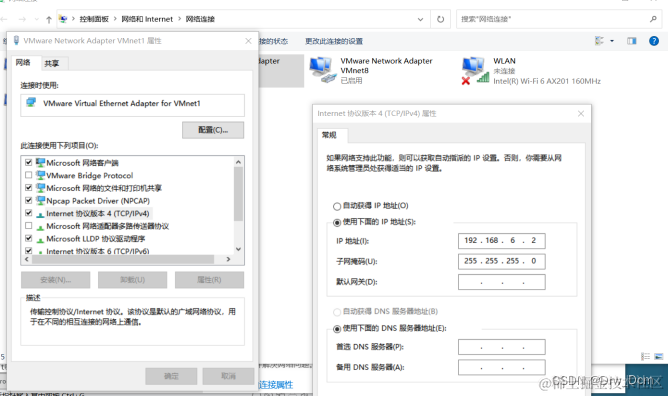This screenshot has height=396, width=669.
Task: Click the VMware Bridge Protocol item icon
Action: [x=41, y=175]
